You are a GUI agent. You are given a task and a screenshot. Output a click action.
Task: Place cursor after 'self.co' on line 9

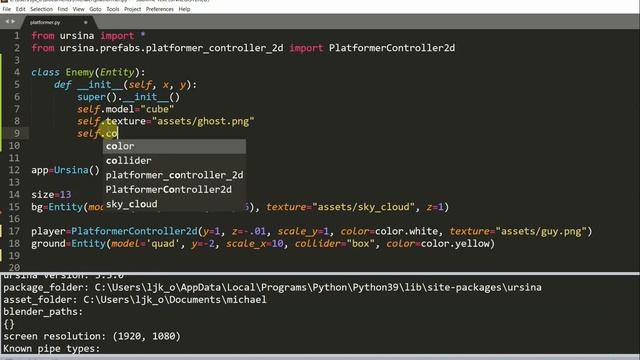118,134
